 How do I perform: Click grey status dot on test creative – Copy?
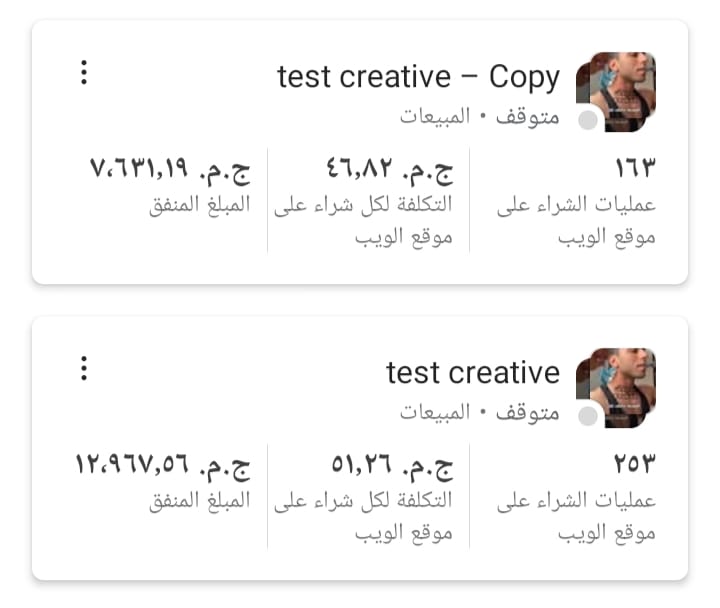[x=588, y=121]
